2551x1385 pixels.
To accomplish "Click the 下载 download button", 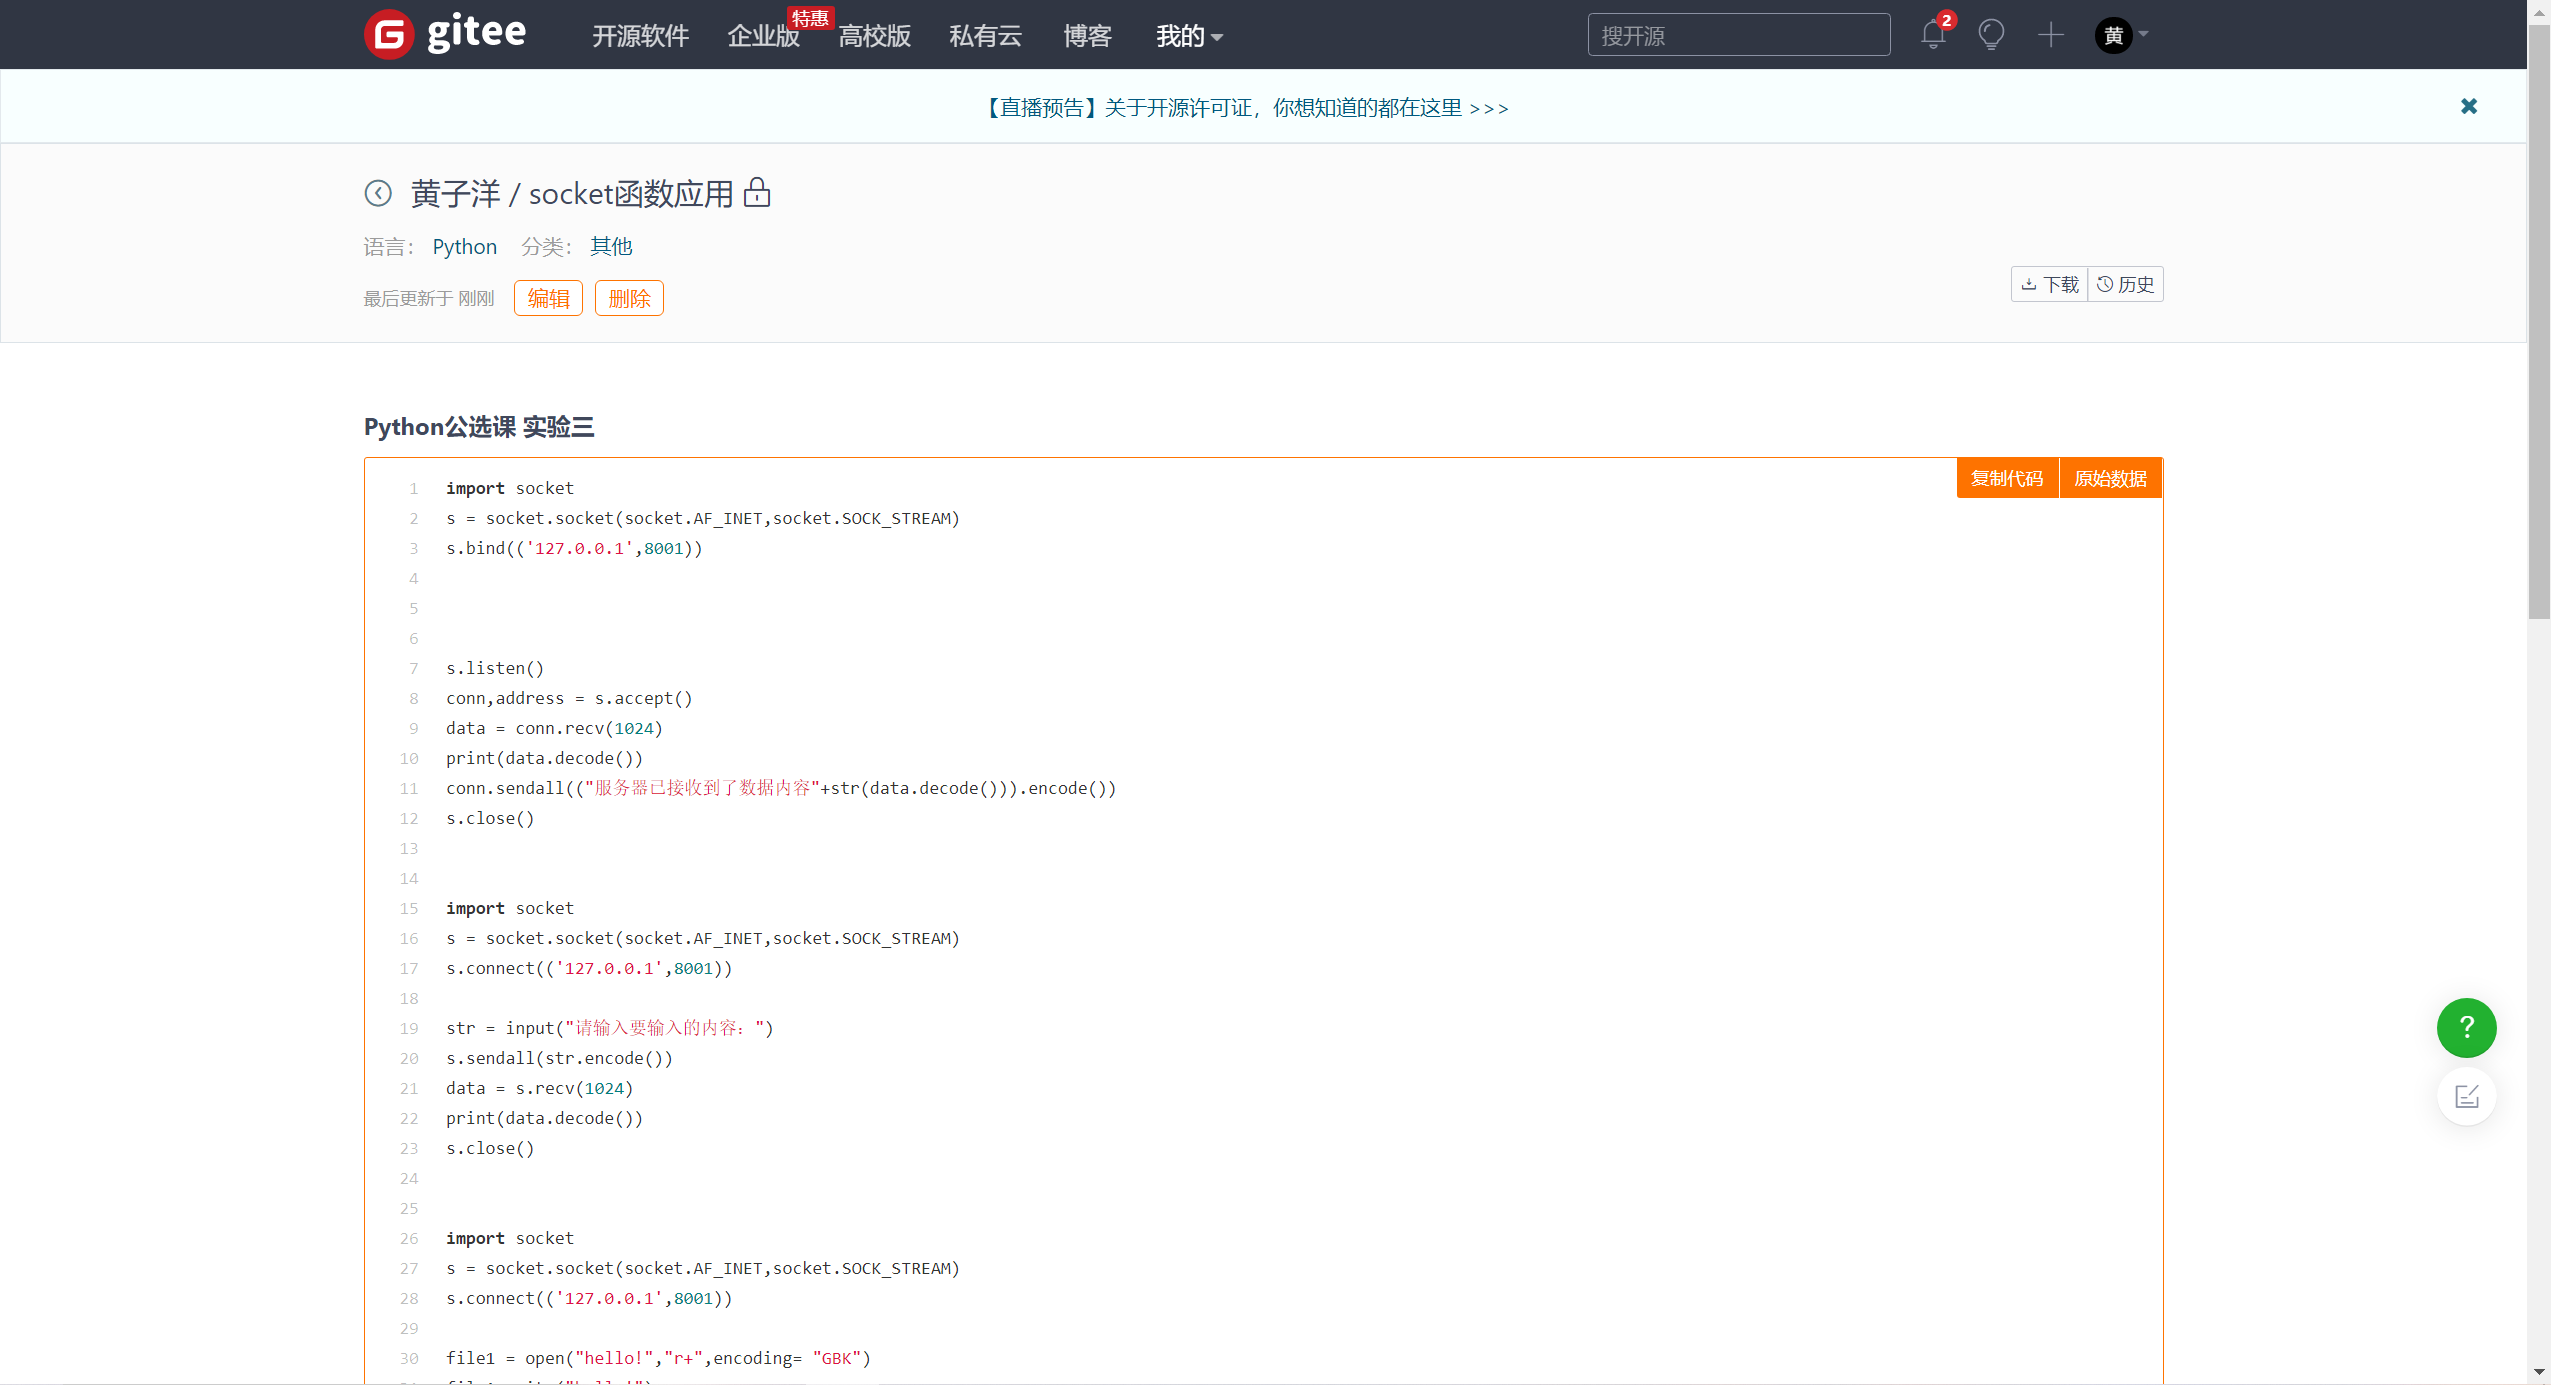I will [x=2050, y=284].
